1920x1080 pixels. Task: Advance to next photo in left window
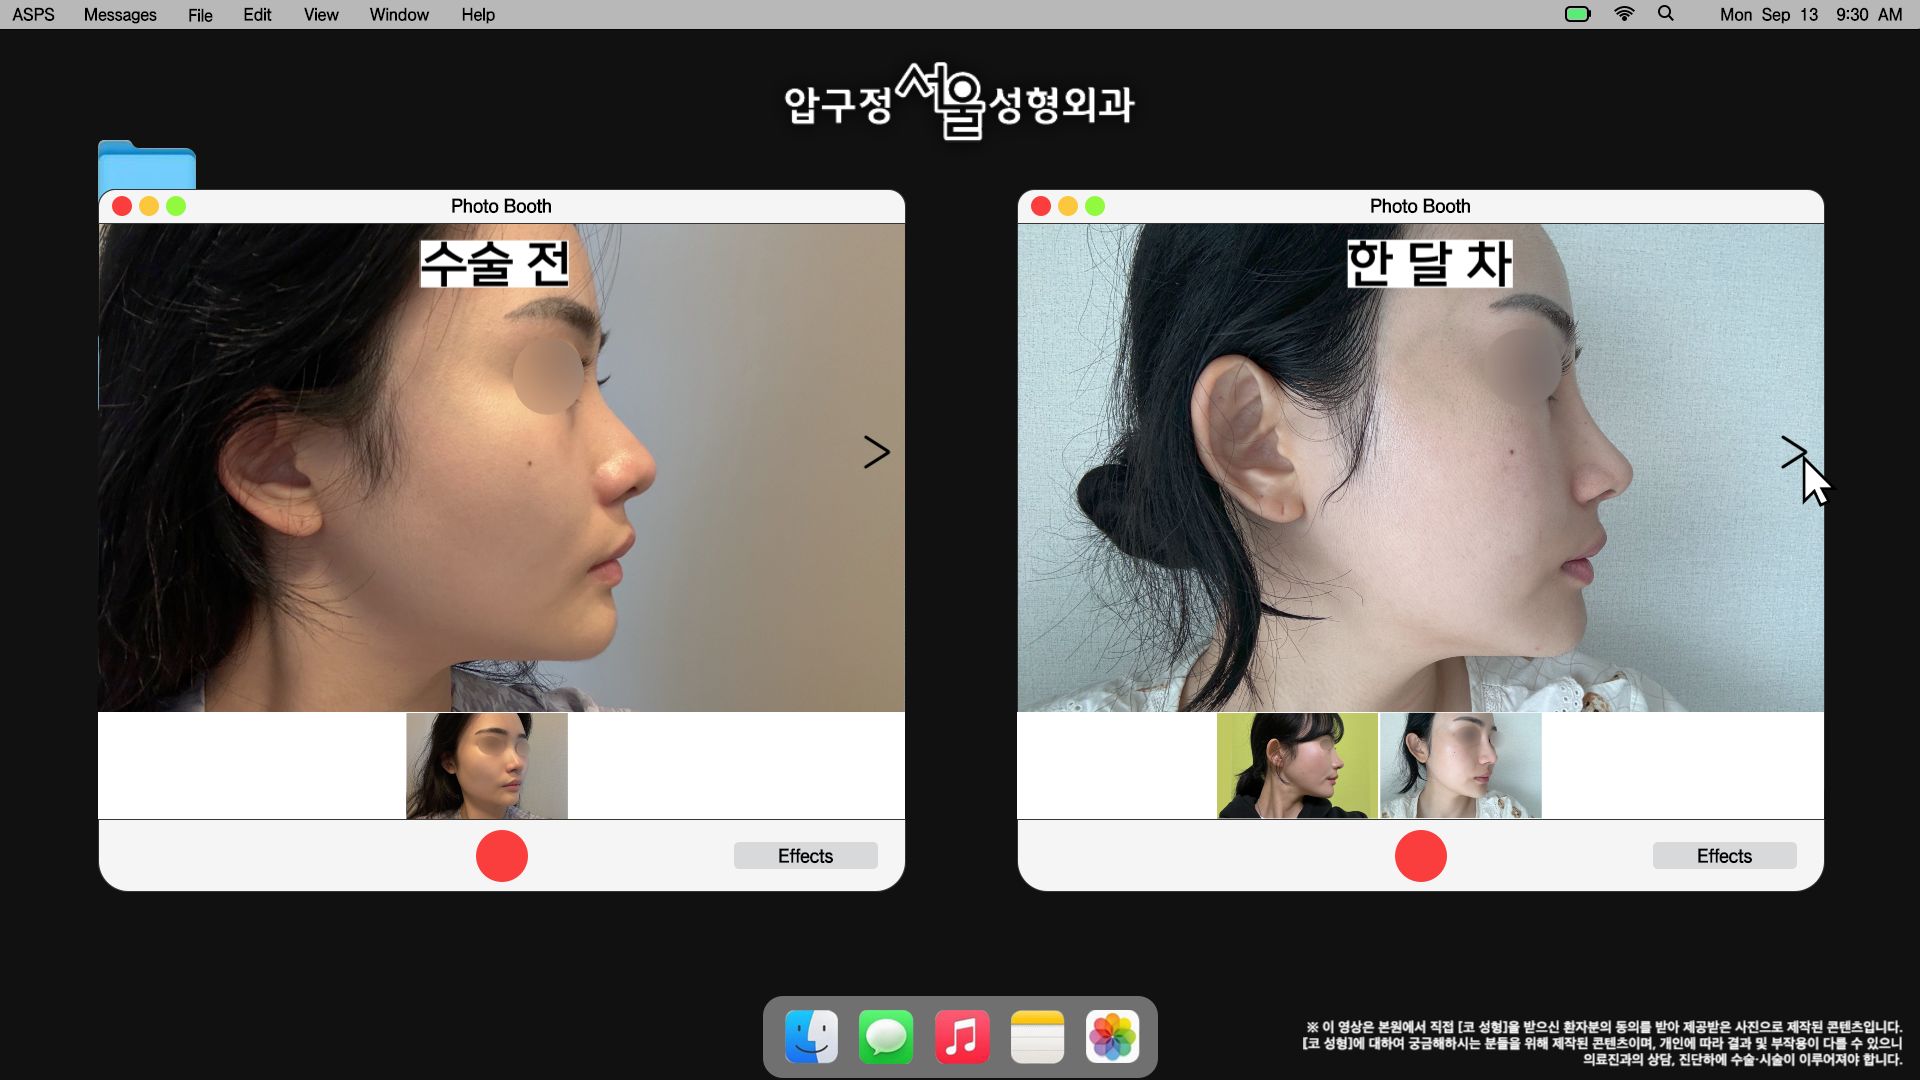click(x=876, y=452)
